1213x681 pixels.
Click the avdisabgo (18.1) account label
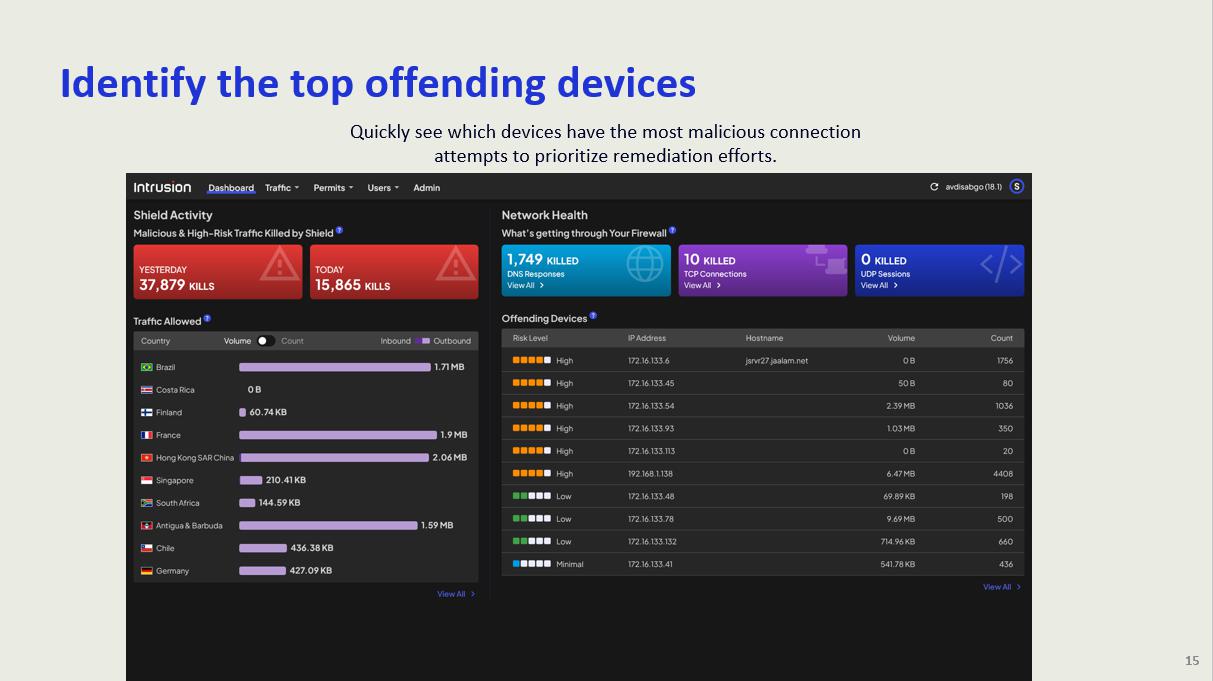[x=973, y=187]
